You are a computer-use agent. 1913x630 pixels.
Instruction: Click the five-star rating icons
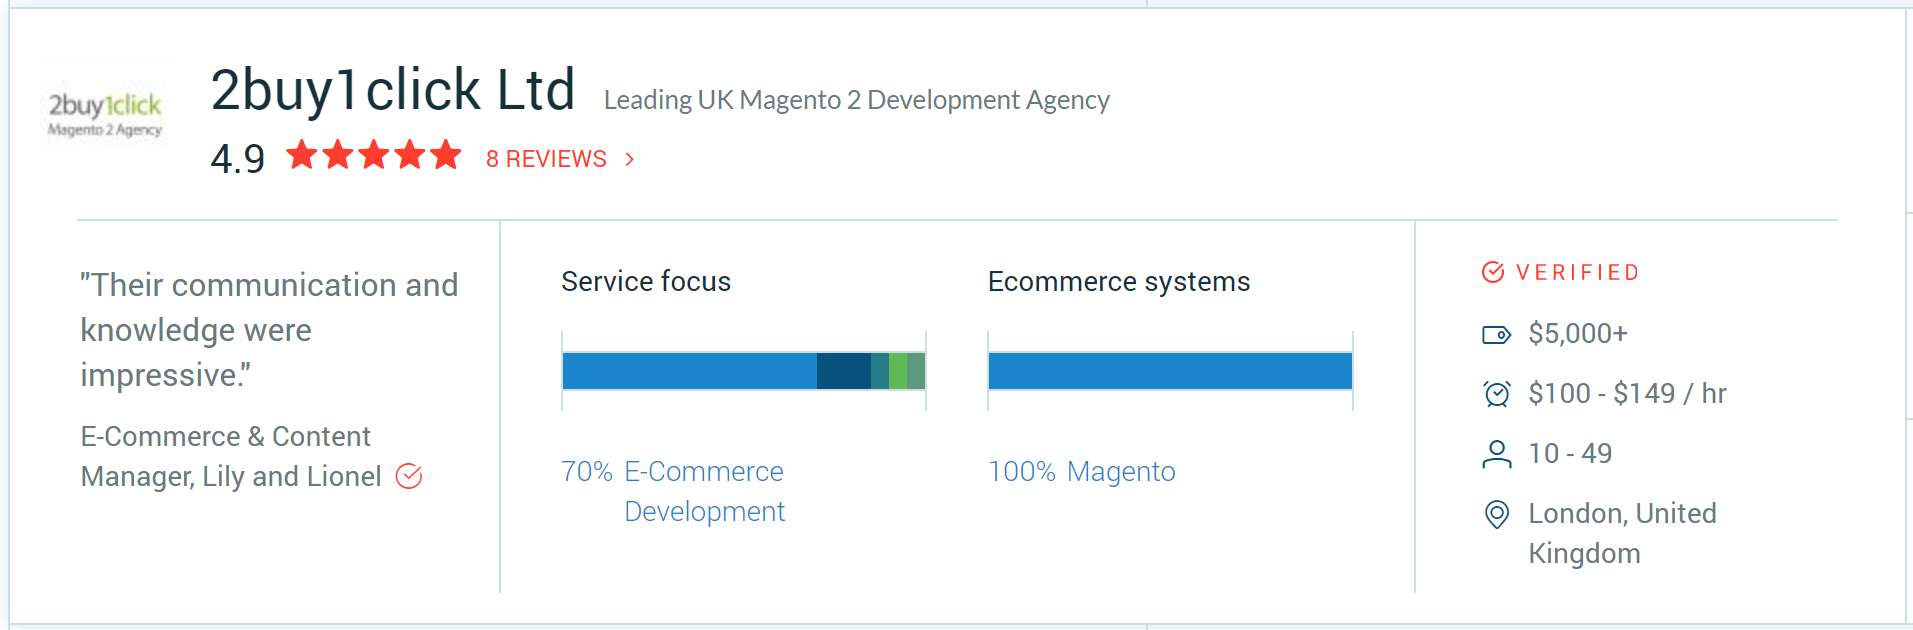[x=374, y=156]
